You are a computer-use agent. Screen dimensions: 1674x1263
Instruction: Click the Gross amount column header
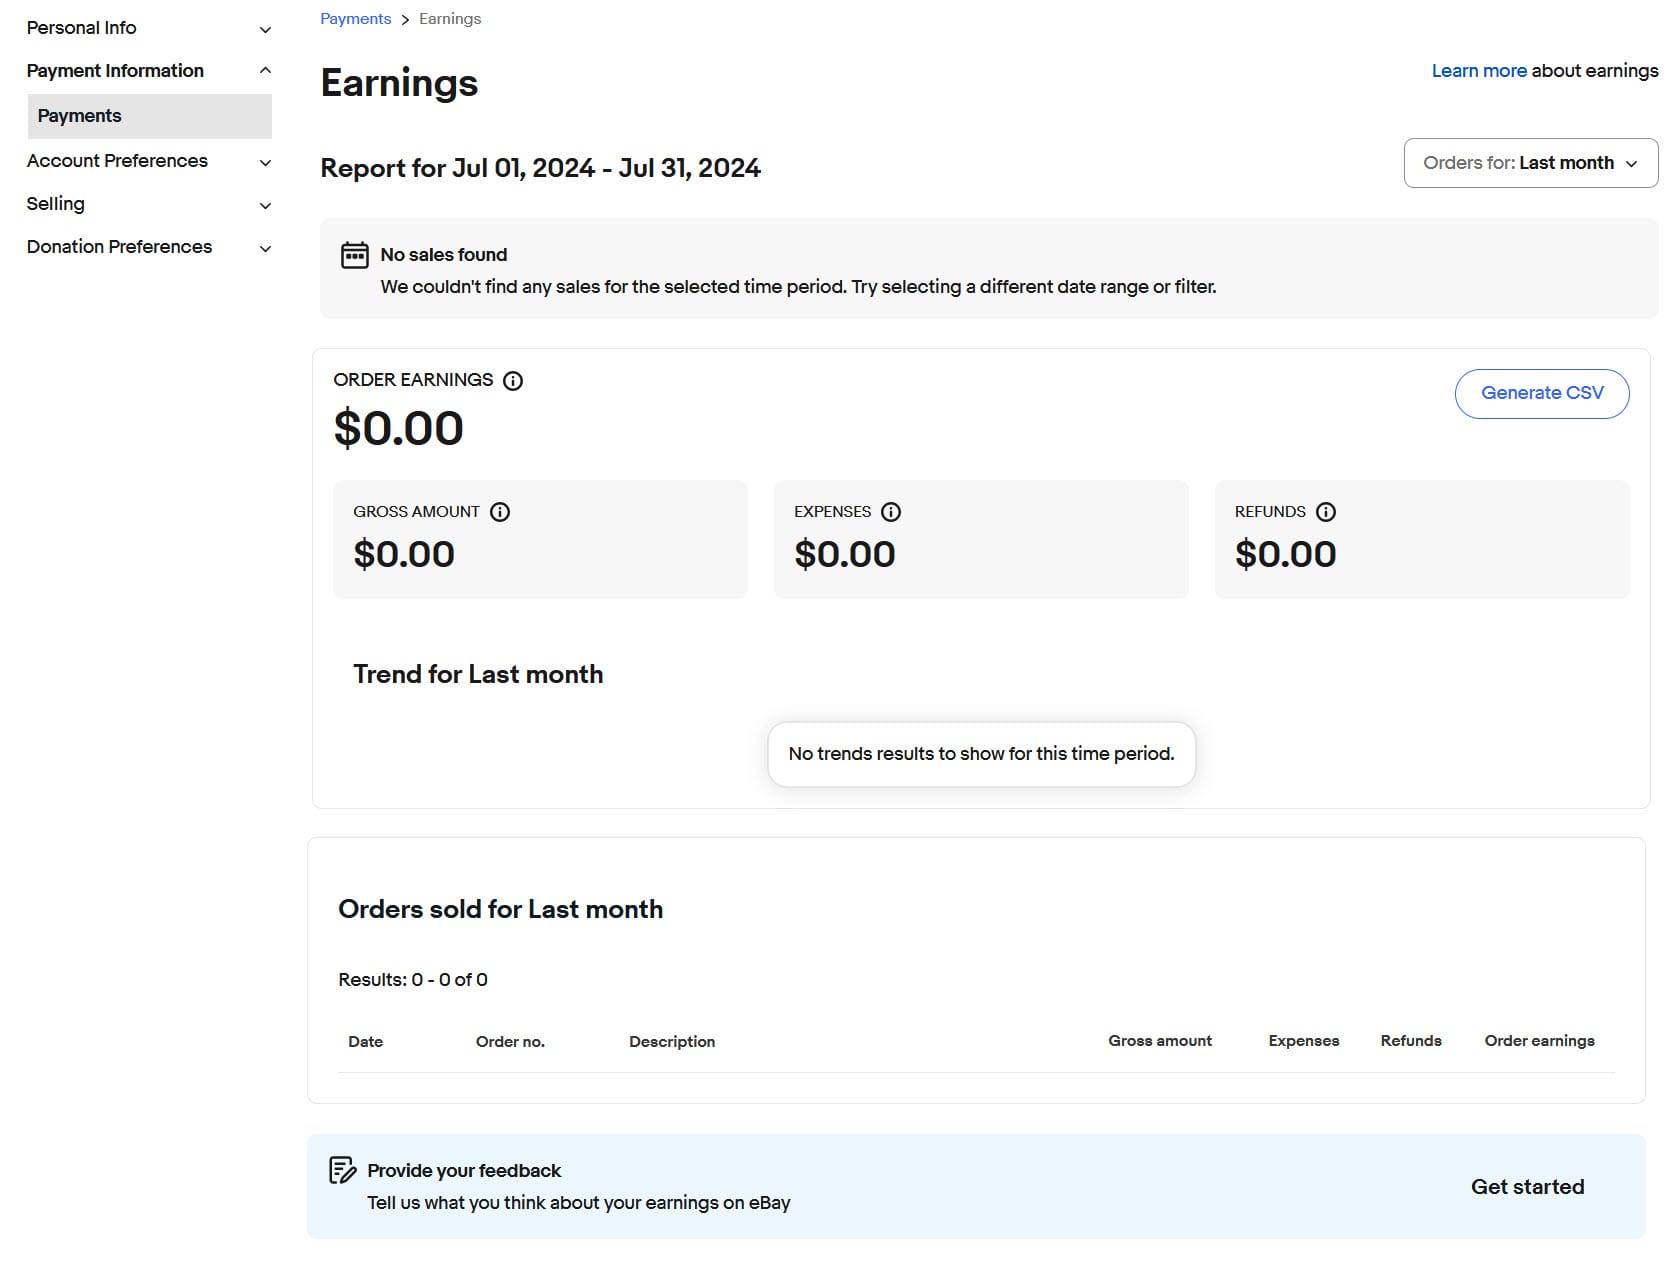[1159, 1041]
